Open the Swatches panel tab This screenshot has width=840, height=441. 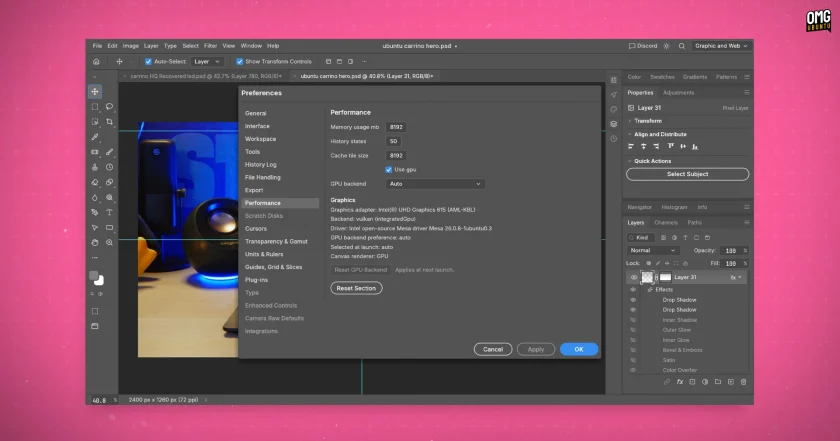click(x=662, y=77)
